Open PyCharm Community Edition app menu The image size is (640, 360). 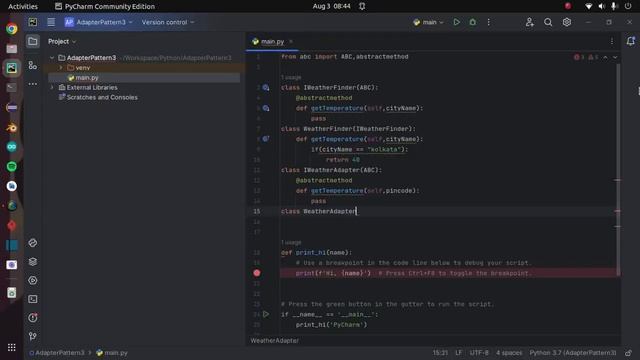105,6
